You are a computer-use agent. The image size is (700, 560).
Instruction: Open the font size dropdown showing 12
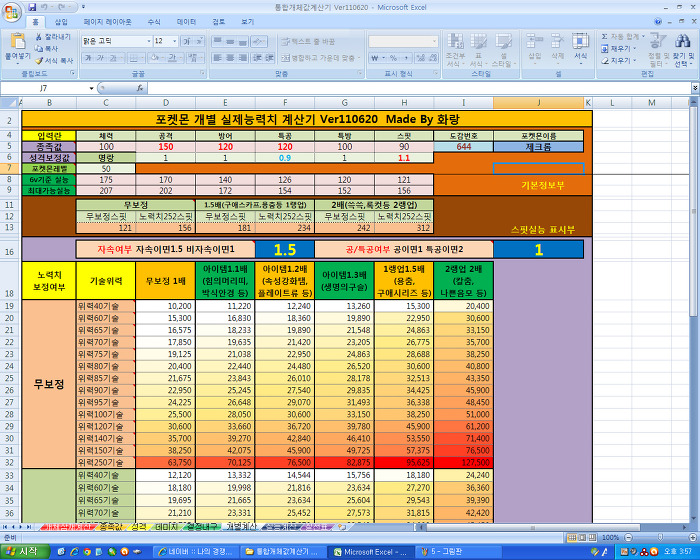click(x=165, y=41)
